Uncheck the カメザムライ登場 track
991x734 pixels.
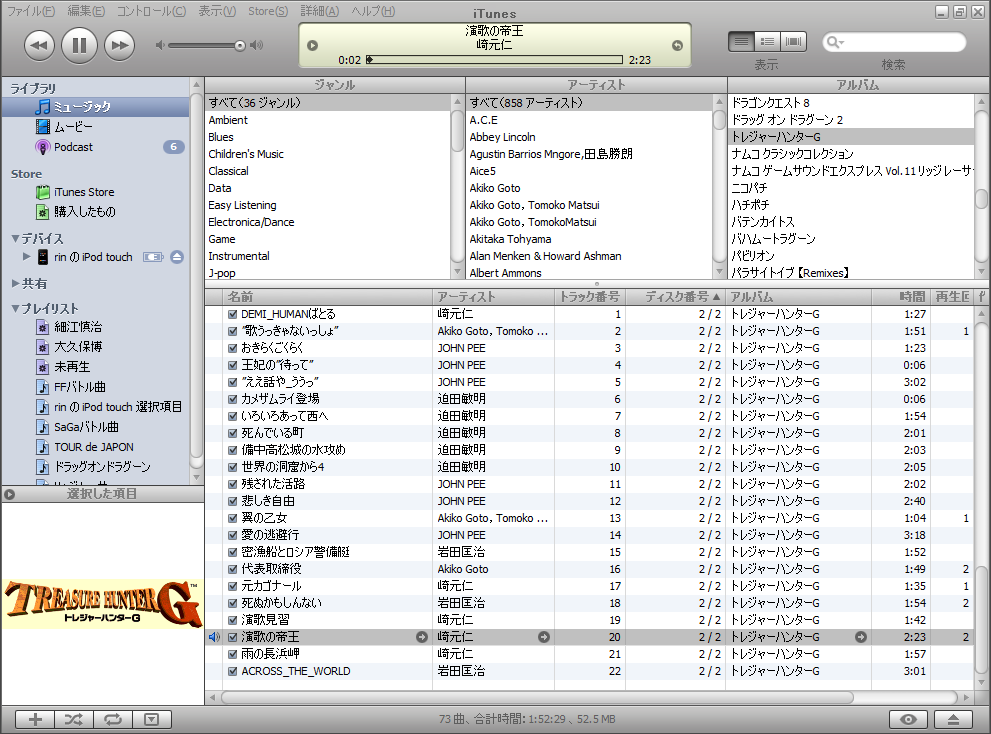[x=233, y=399]
